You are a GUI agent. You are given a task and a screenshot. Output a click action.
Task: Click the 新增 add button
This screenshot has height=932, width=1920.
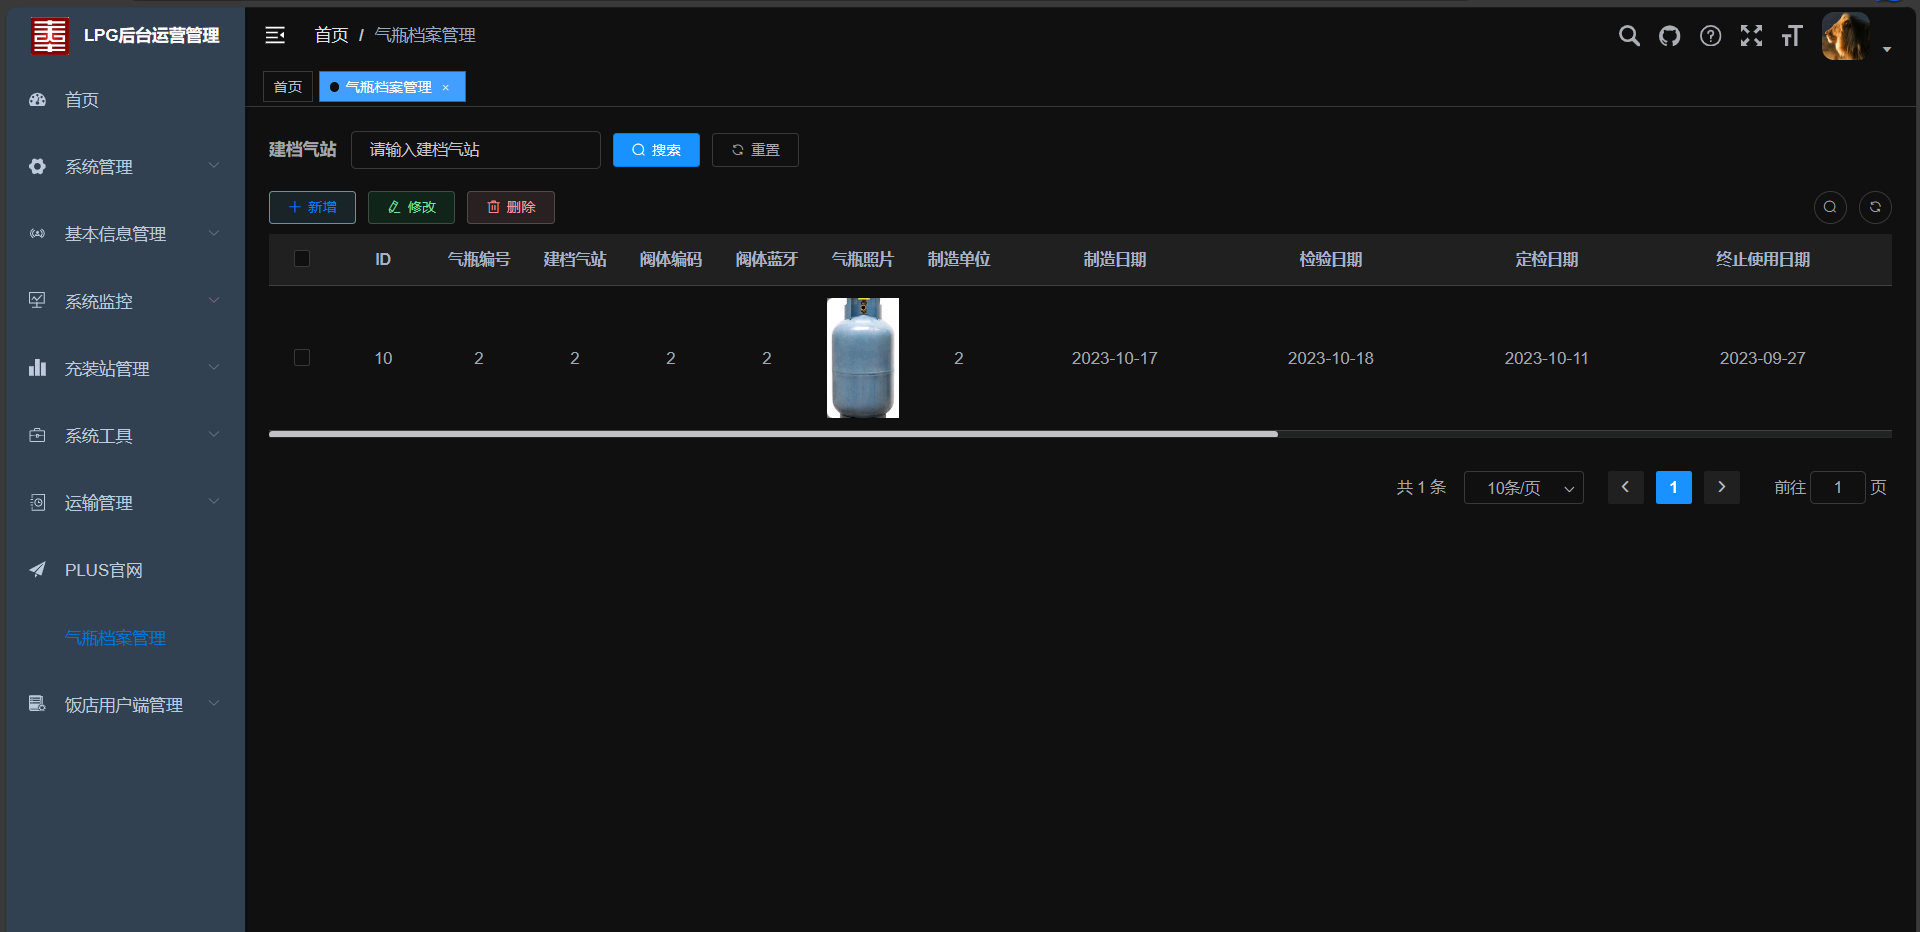(x=312, y=207)
